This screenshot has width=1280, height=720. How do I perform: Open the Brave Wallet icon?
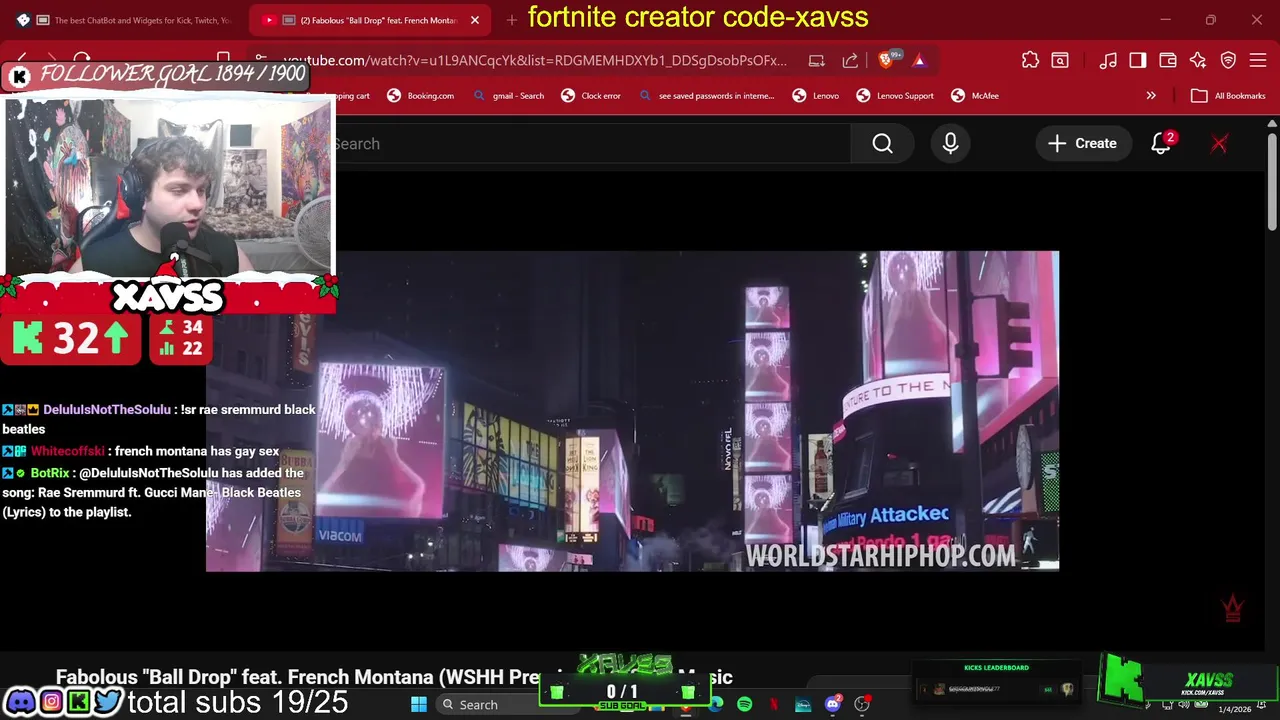coord(1167,60)
